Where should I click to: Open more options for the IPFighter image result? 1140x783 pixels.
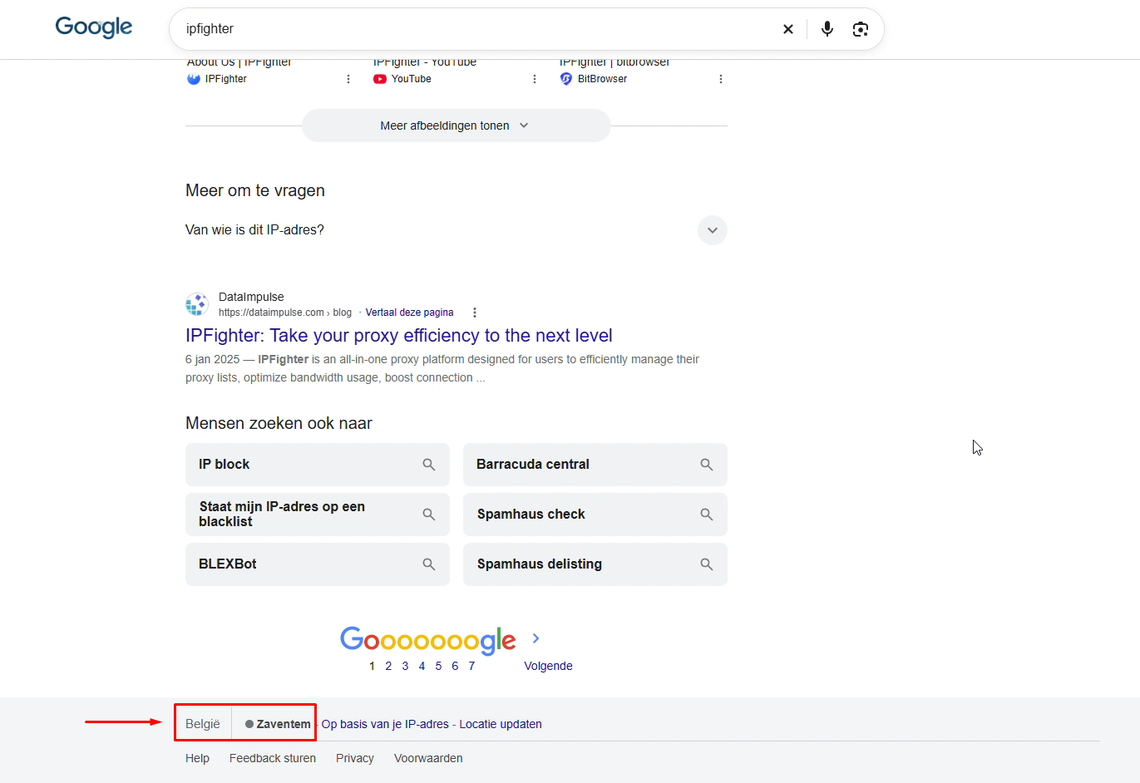coord(348,79)
